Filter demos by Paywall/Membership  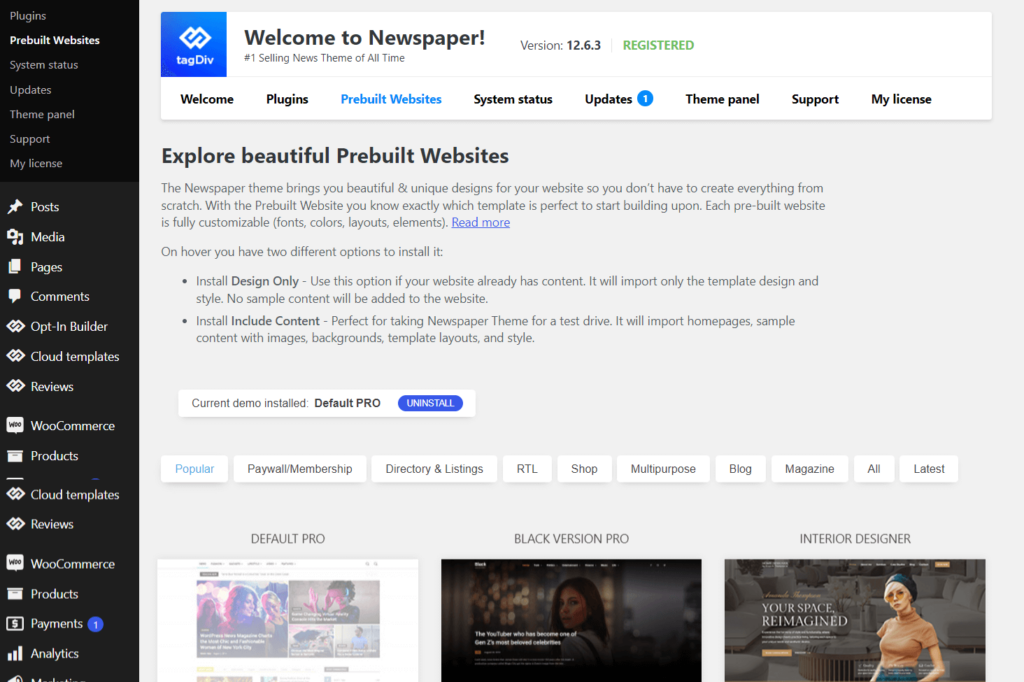(300, 469)
